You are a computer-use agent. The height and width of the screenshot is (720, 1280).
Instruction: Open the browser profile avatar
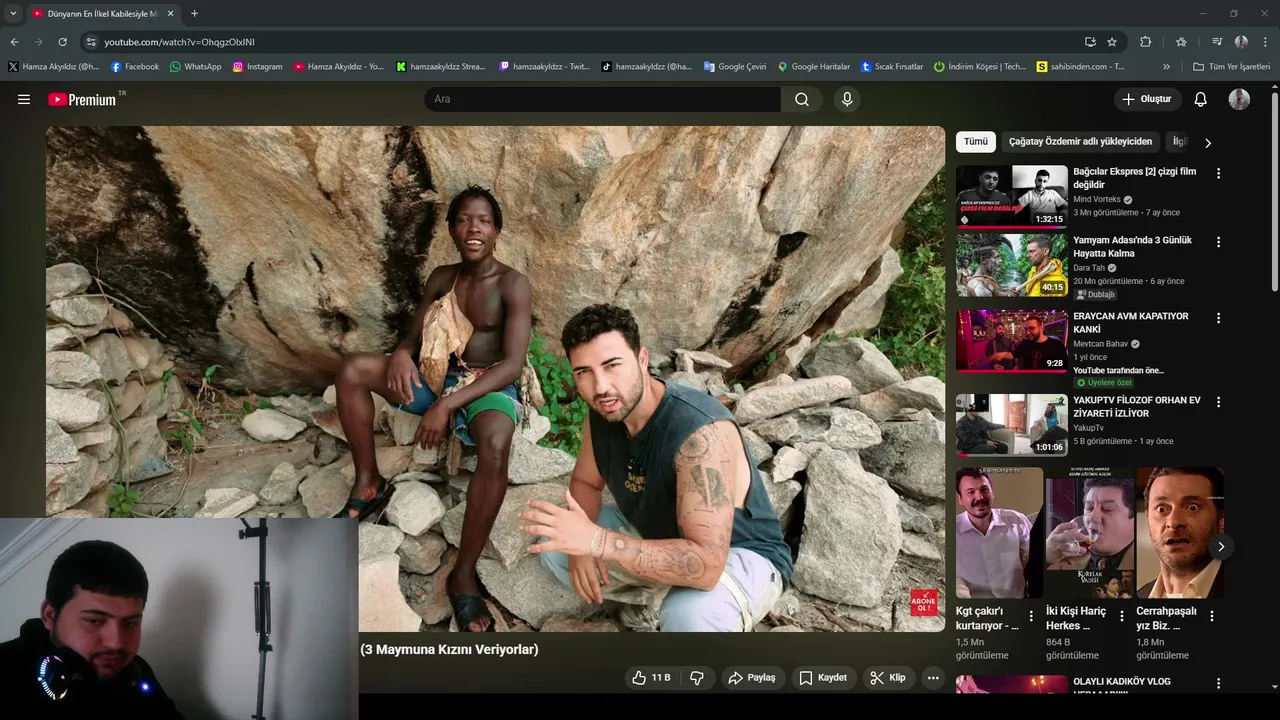pyautogui.click(x=1241, y=42)
